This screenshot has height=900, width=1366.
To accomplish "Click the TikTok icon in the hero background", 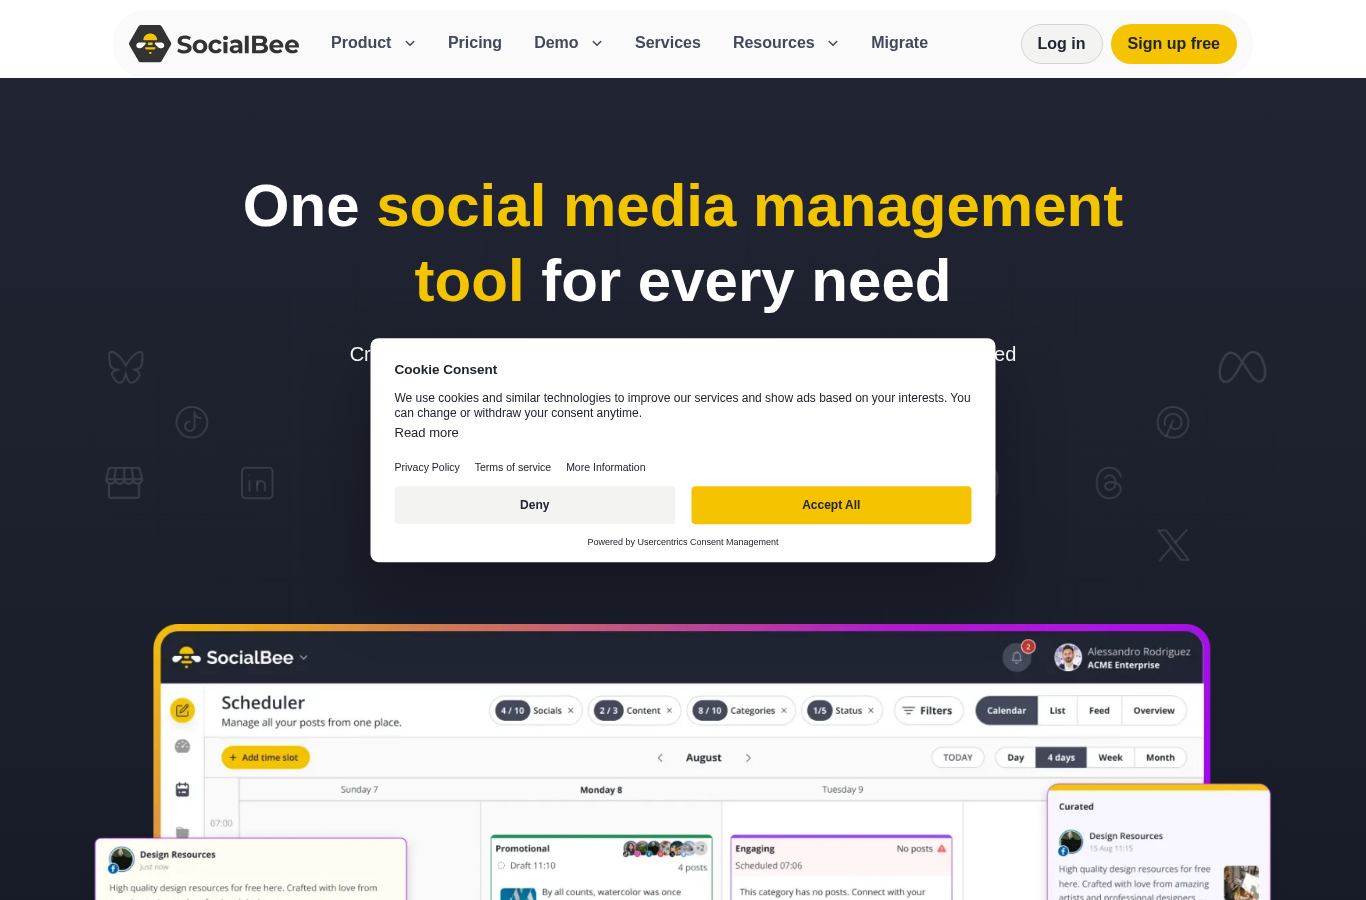I will coord(192,422).
